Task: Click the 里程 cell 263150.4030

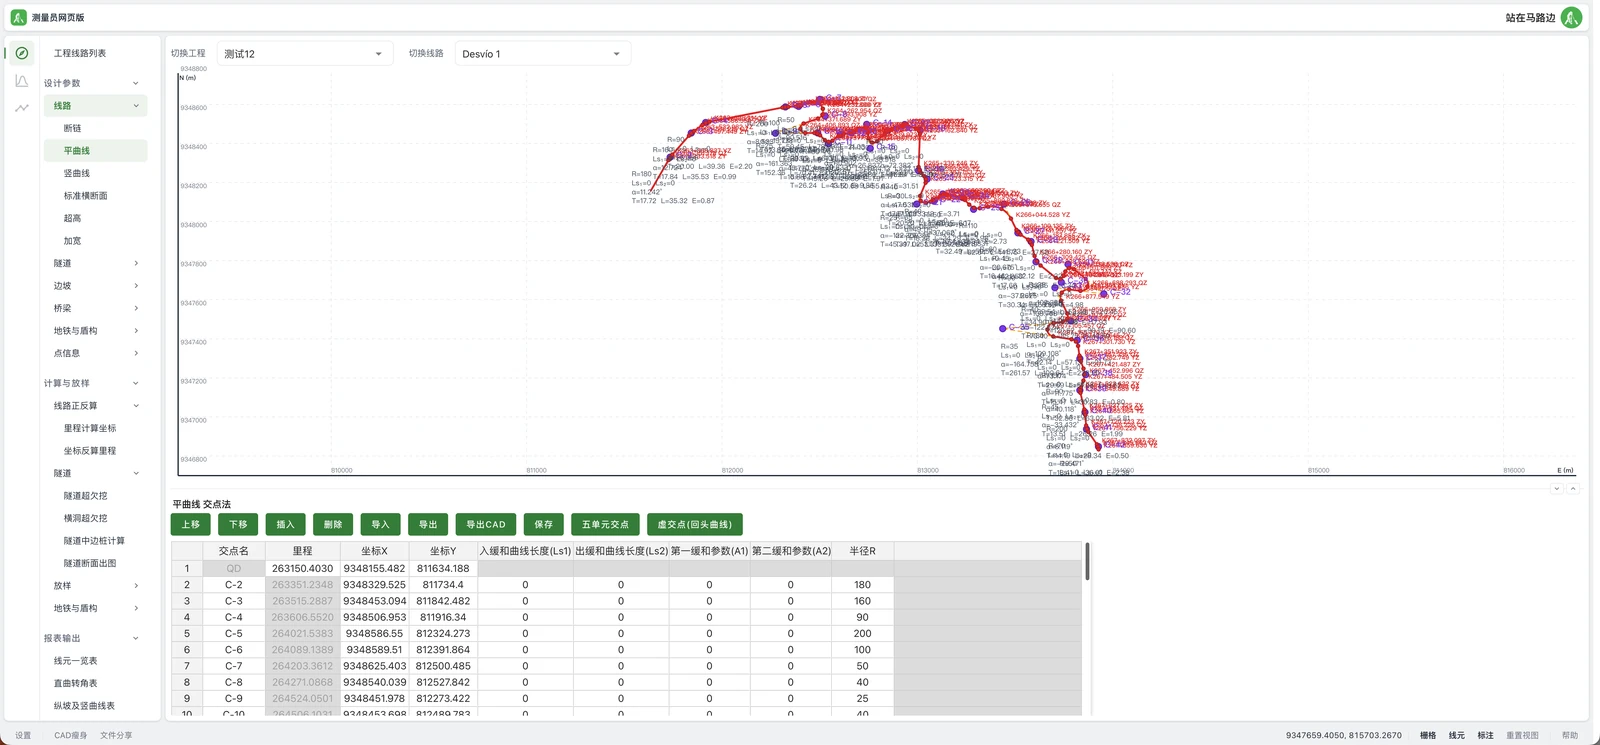Action: point(302,568)
